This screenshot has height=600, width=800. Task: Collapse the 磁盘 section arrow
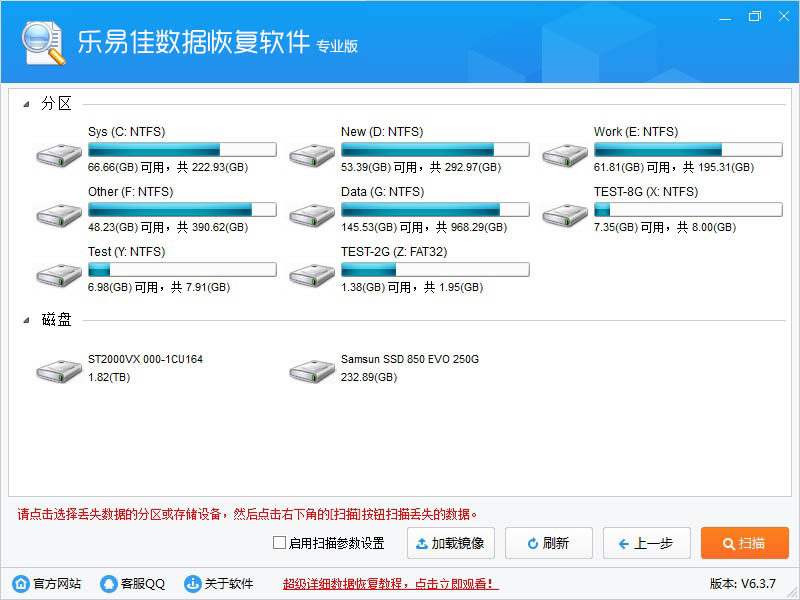click(x=25, y=321)
